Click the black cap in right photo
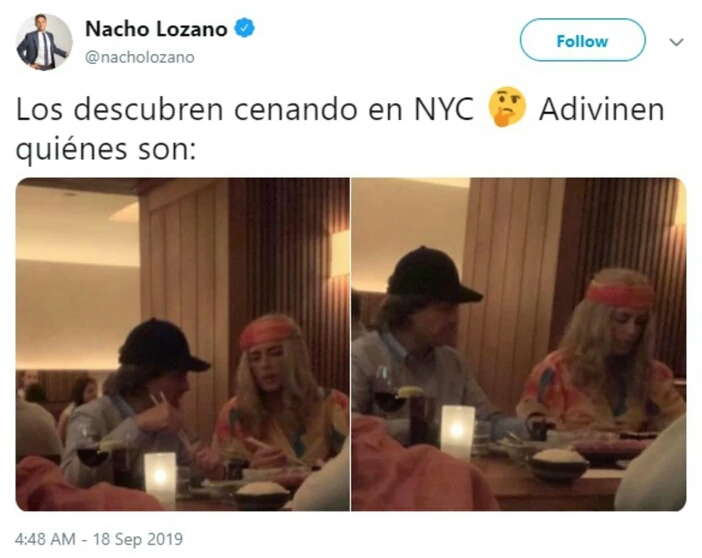 pos(432,275)
